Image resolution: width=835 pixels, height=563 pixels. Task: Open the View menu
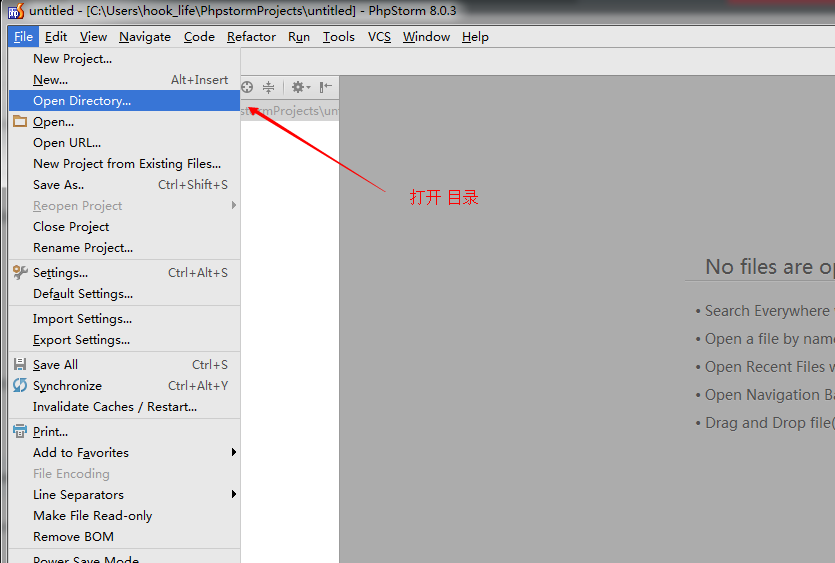click(x=93, y=37)
